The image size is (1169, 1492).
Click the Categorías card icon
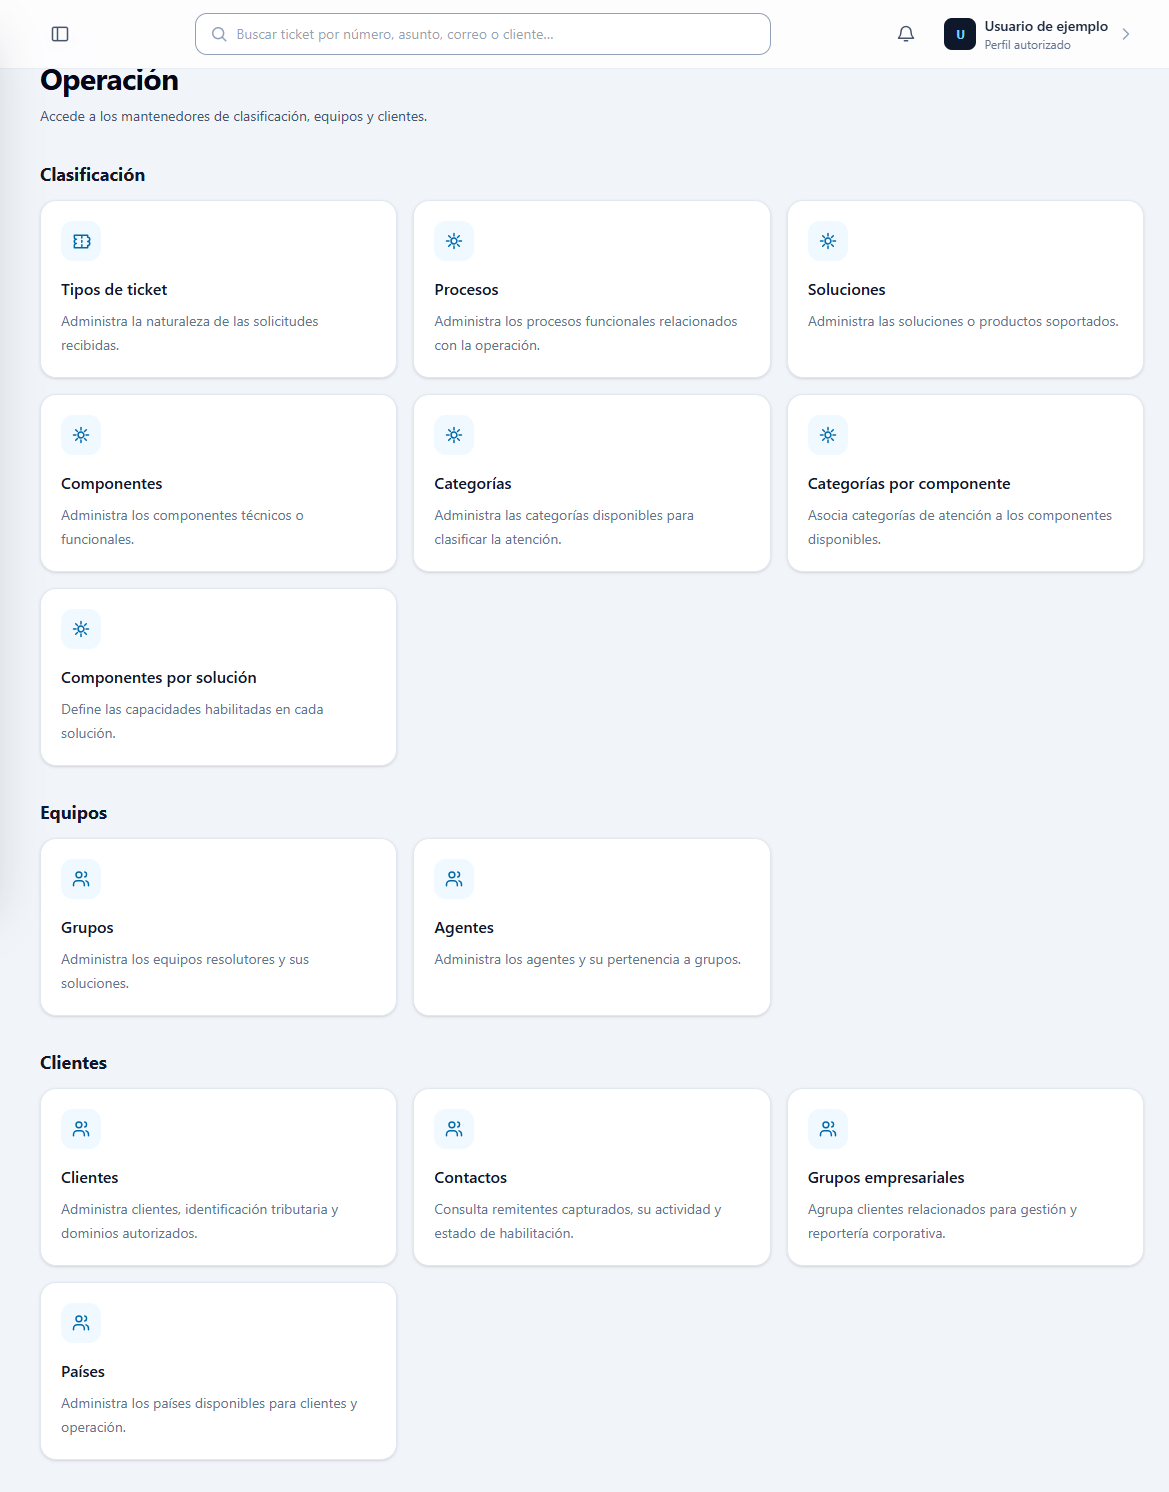pyautogui.click(x=454, y=435)
